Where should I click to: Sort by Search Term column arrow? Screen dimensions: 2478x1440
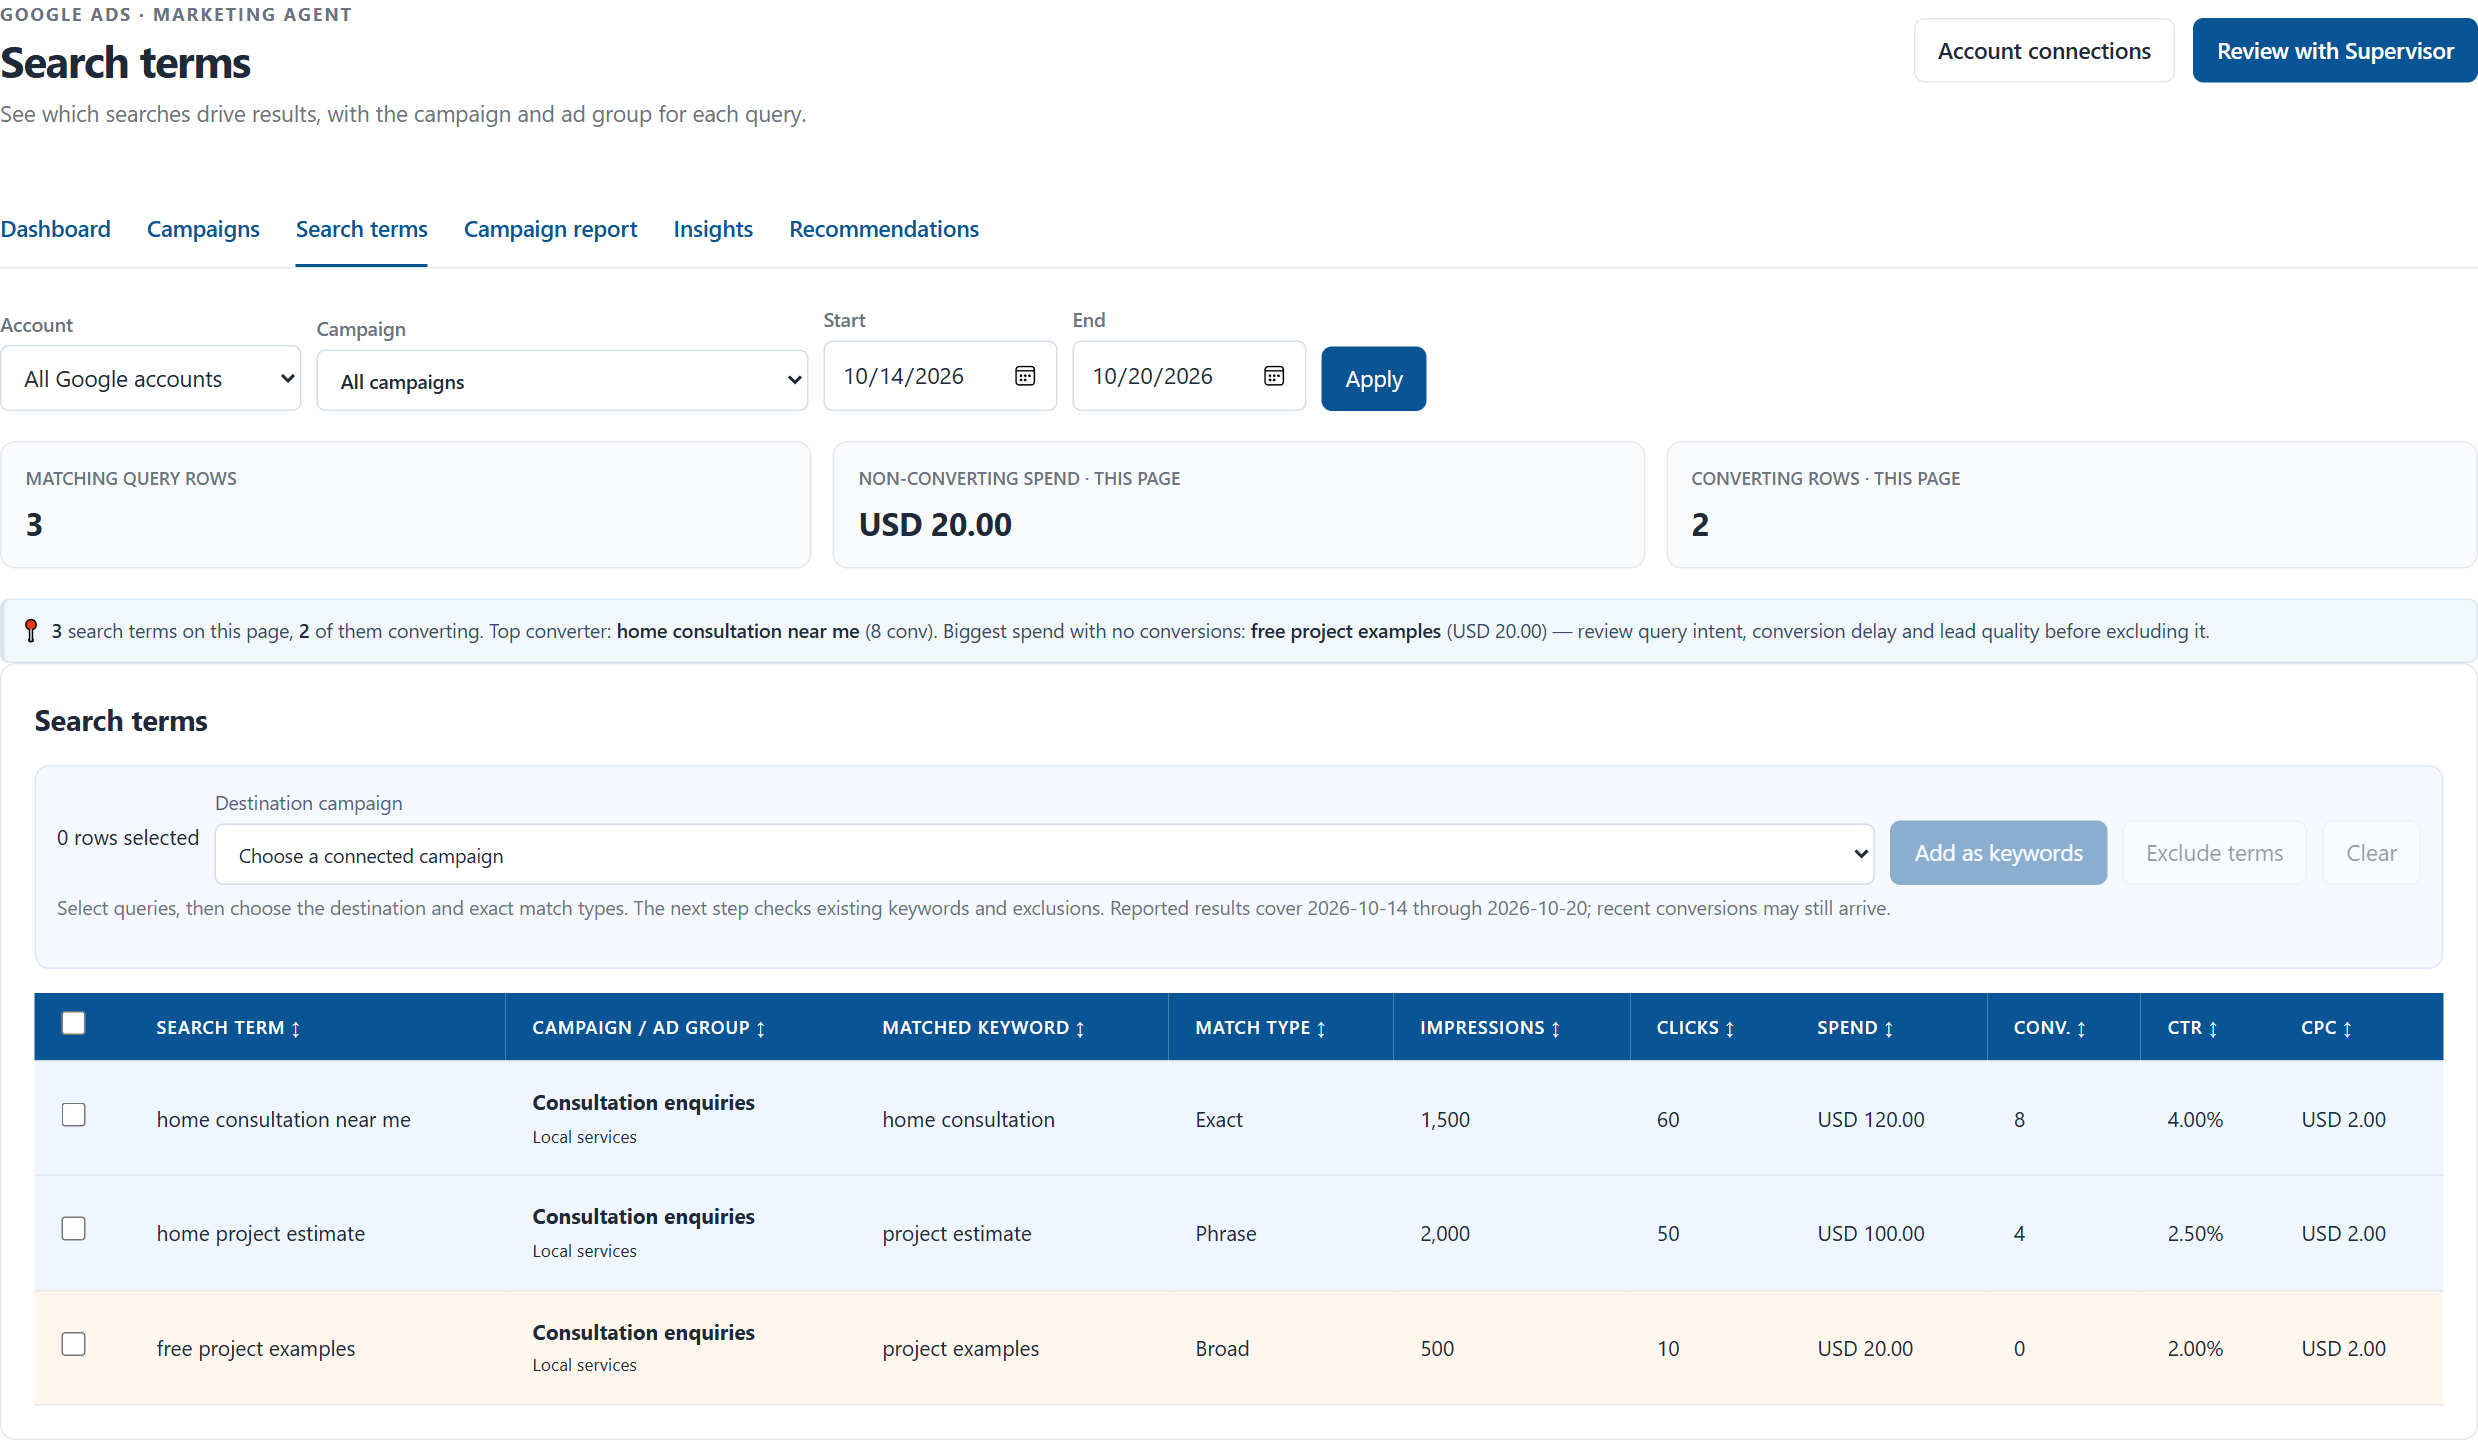pyautogui.click(x=296, y=1028)
